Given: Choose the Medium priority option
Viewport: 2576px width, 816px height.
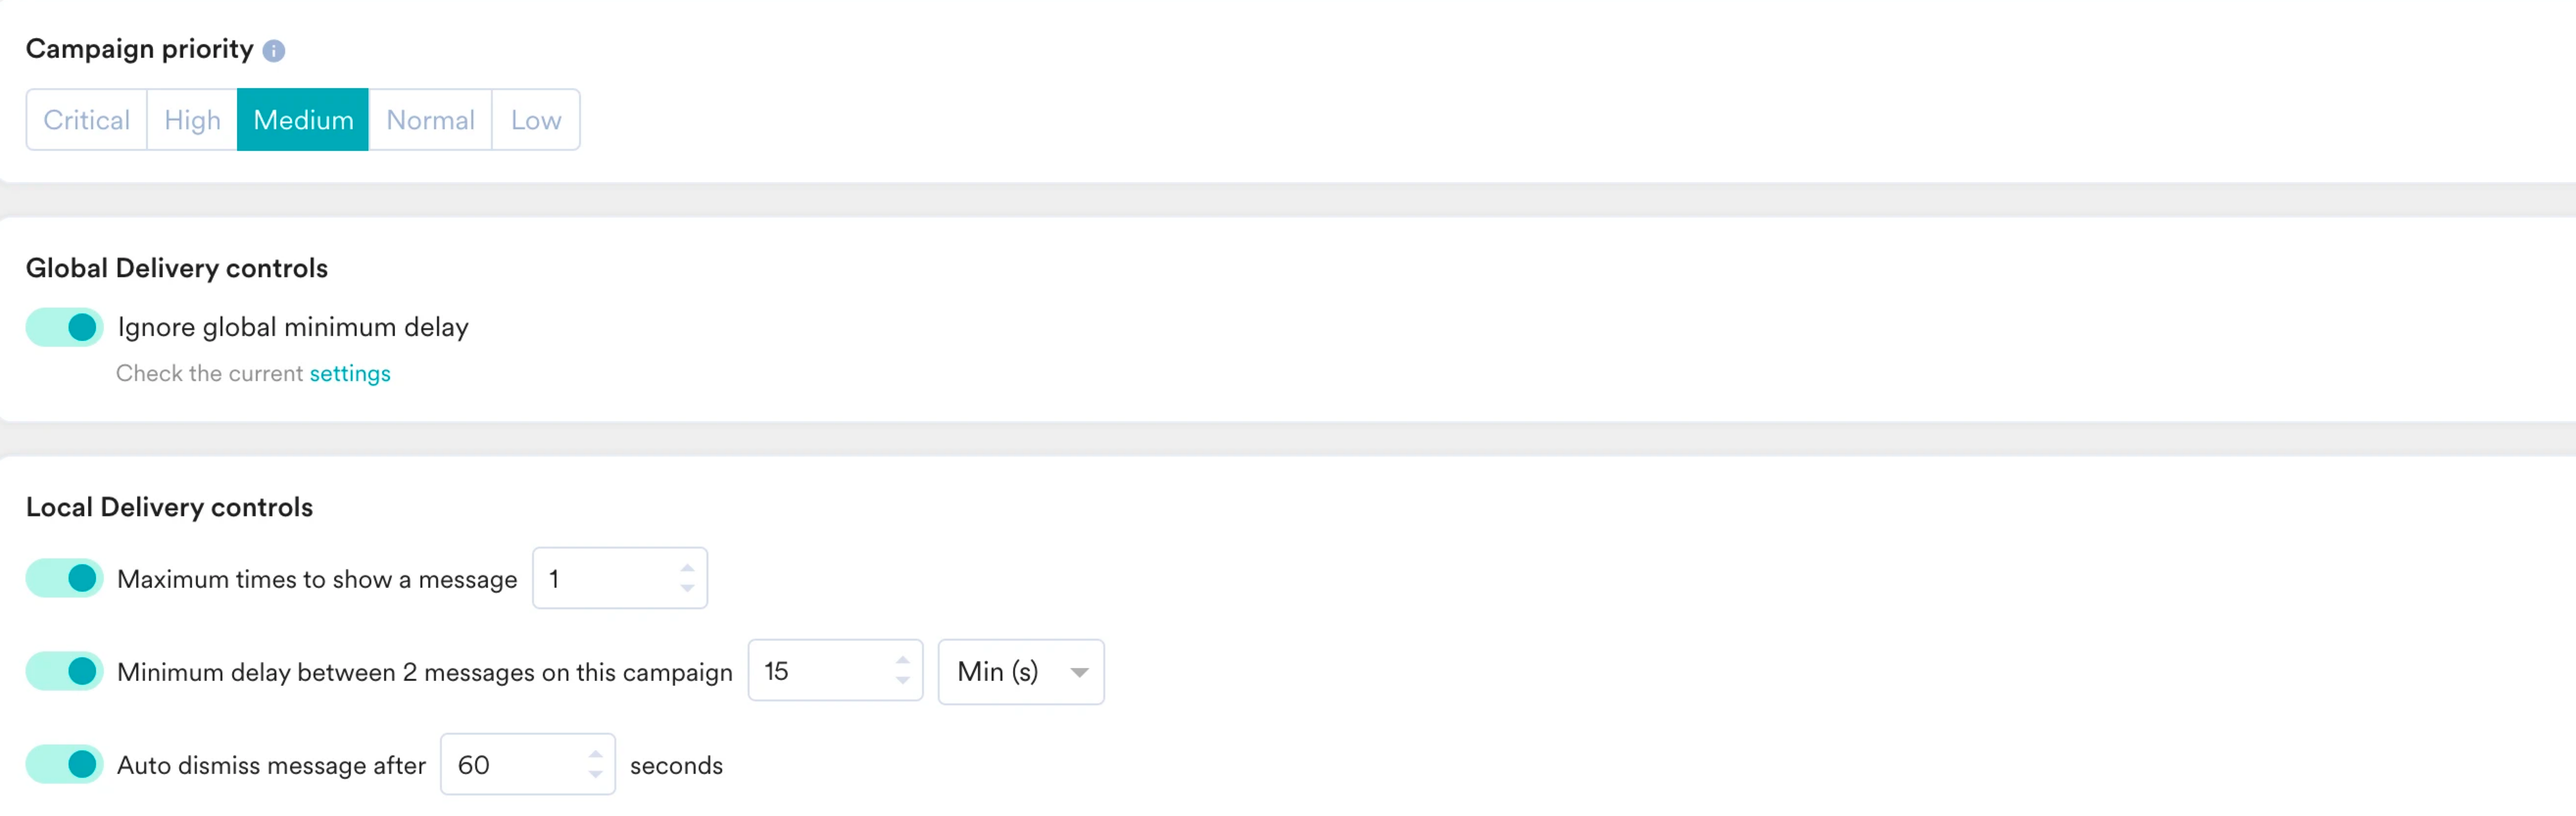Looking at the screenshot, I should click(x=303, y=120).
